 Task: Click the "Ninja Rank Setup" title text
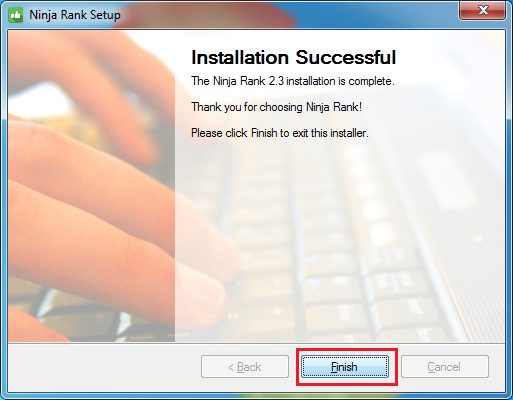(x=75, y=15)
